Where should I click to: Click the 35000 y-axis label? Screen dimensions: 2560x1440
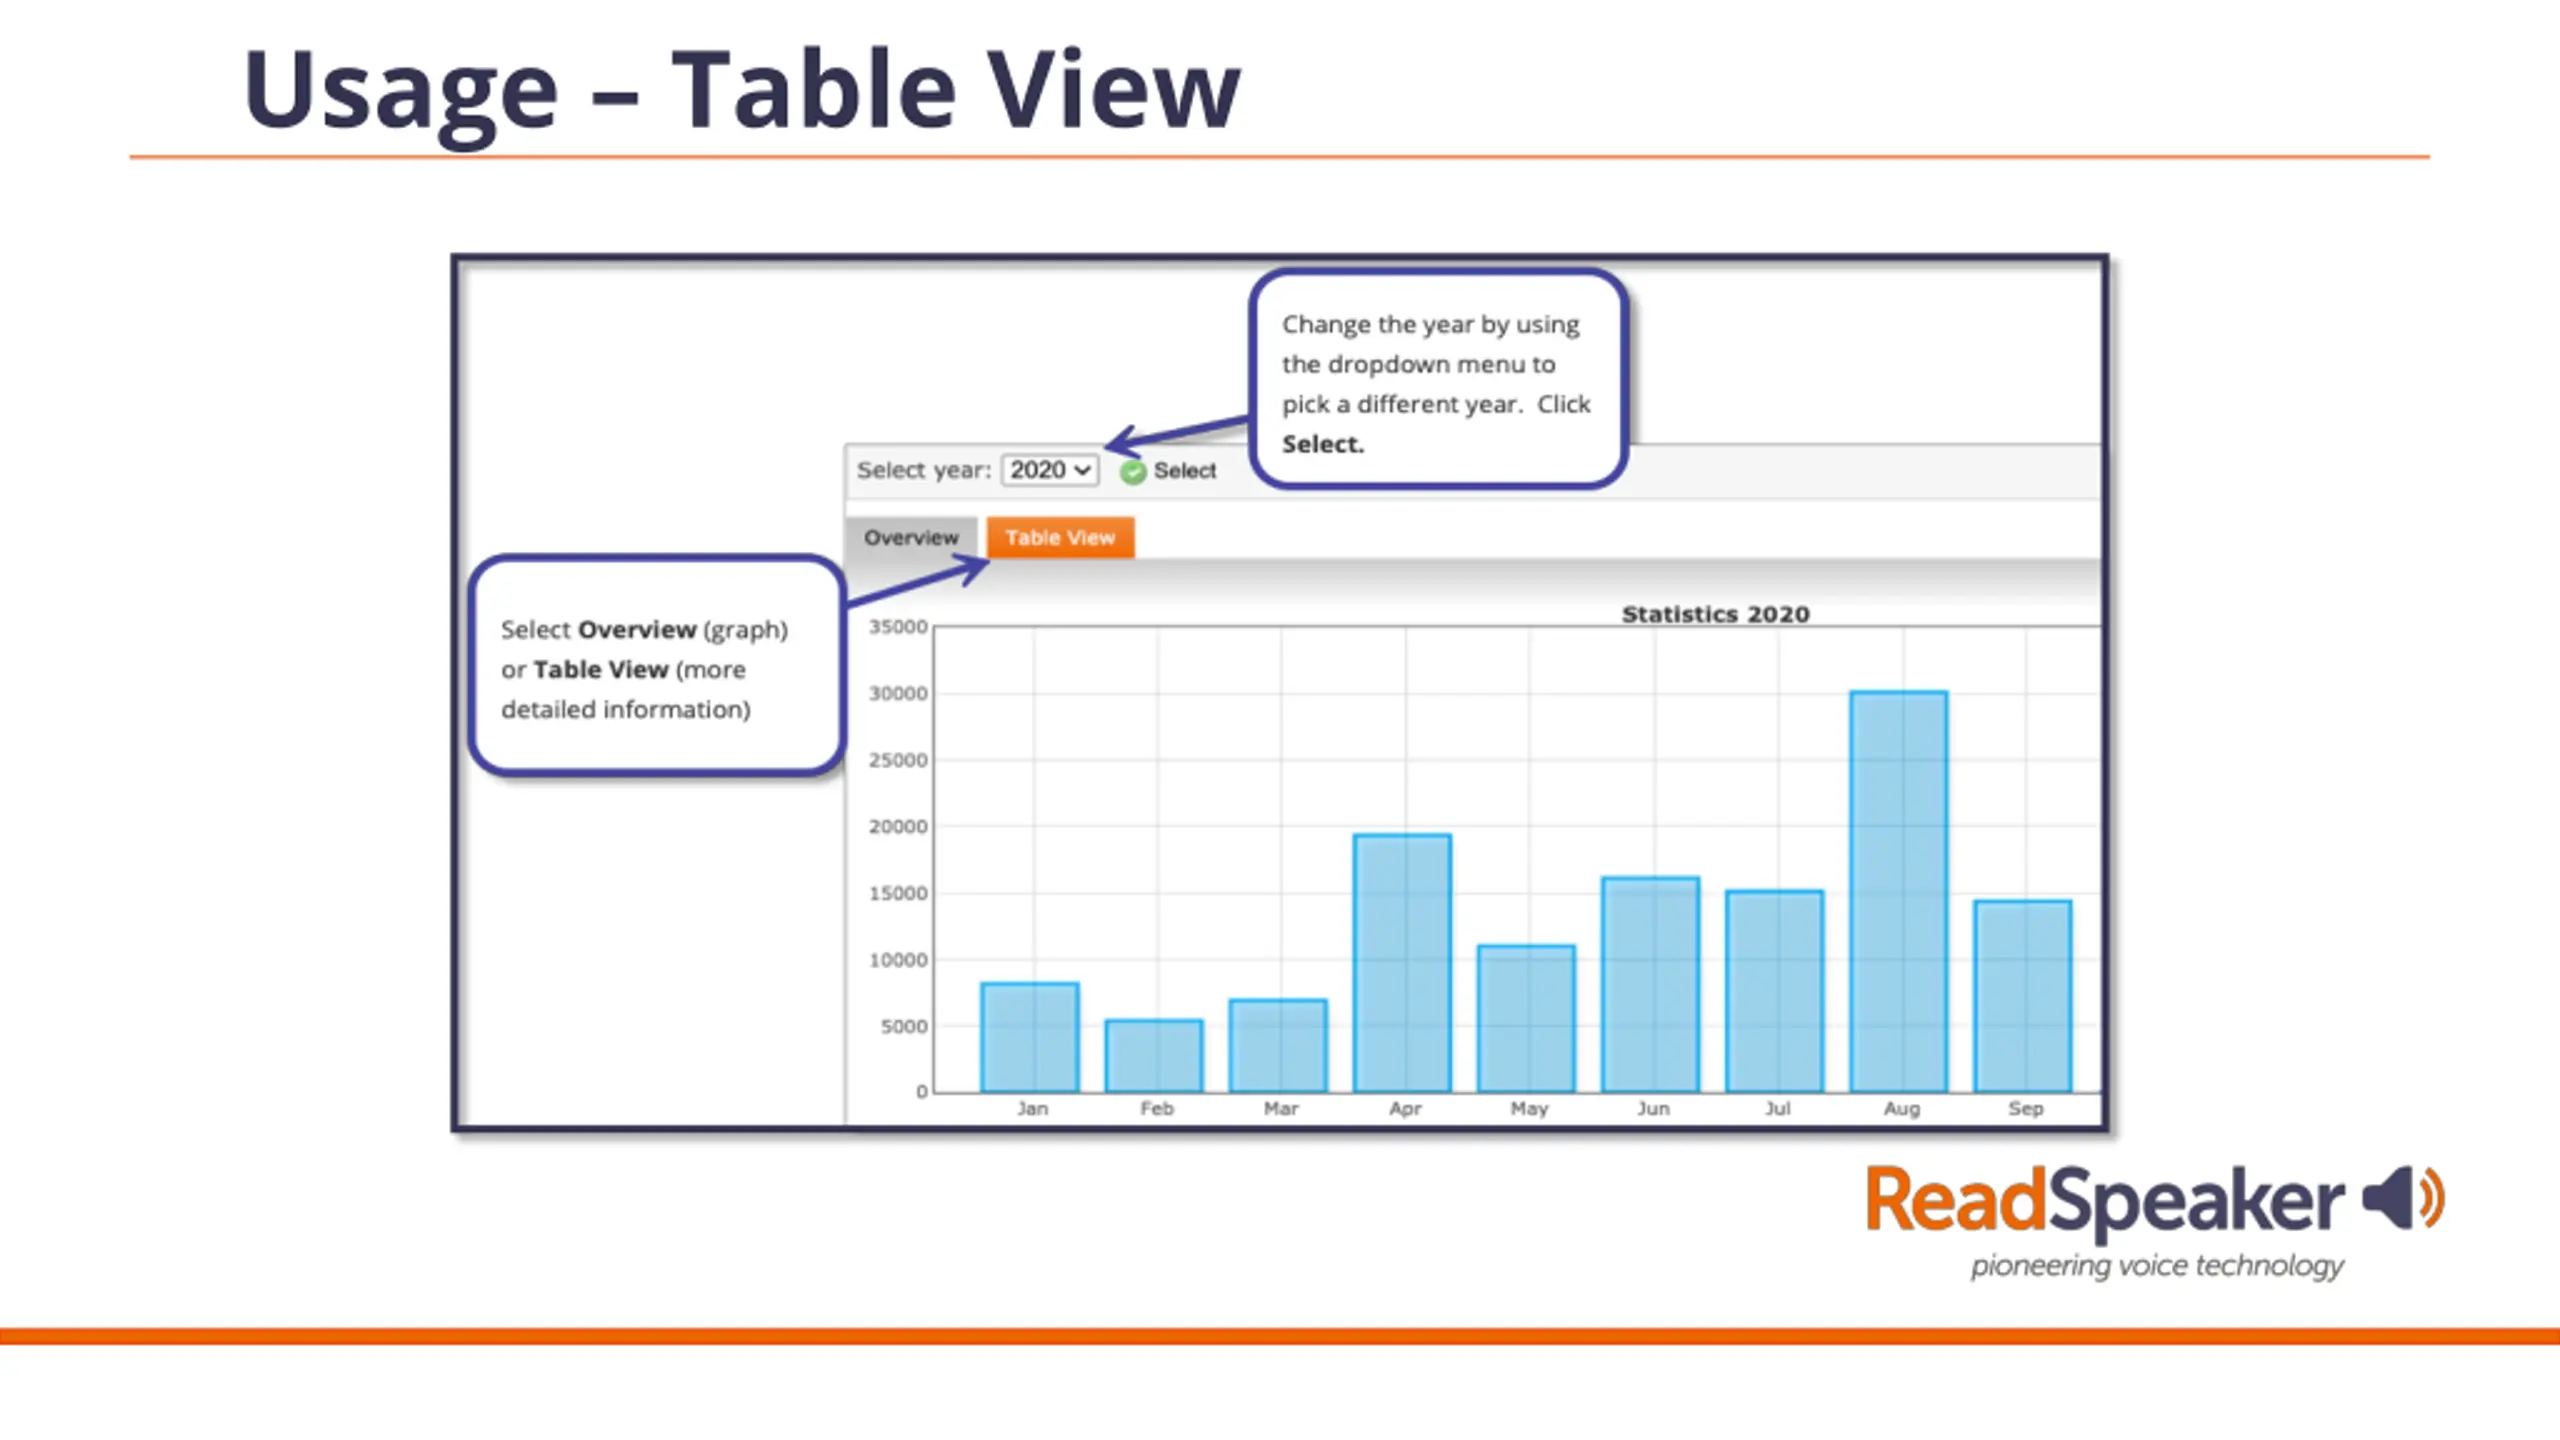pos(898,627)
